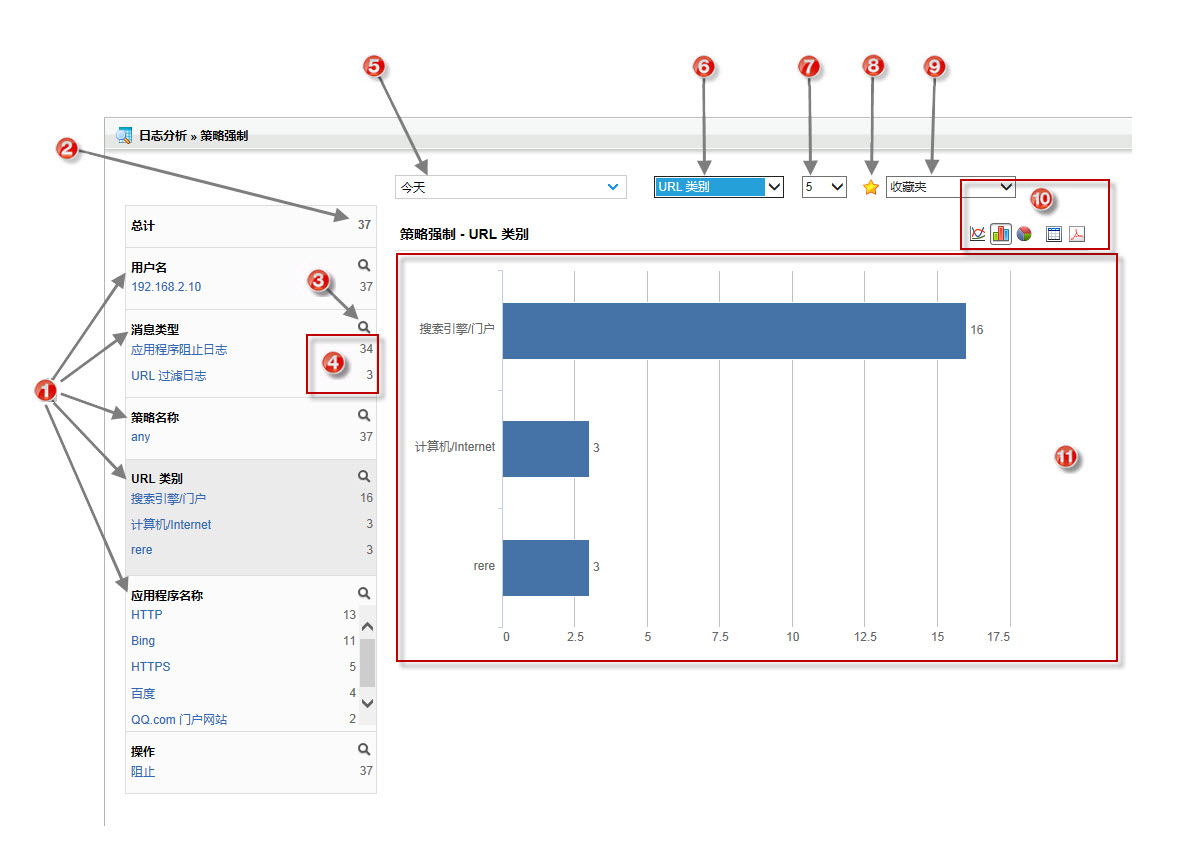
Task: Click the 搜索引擎/门户 bar in chart
Action: tap(733, 330)
